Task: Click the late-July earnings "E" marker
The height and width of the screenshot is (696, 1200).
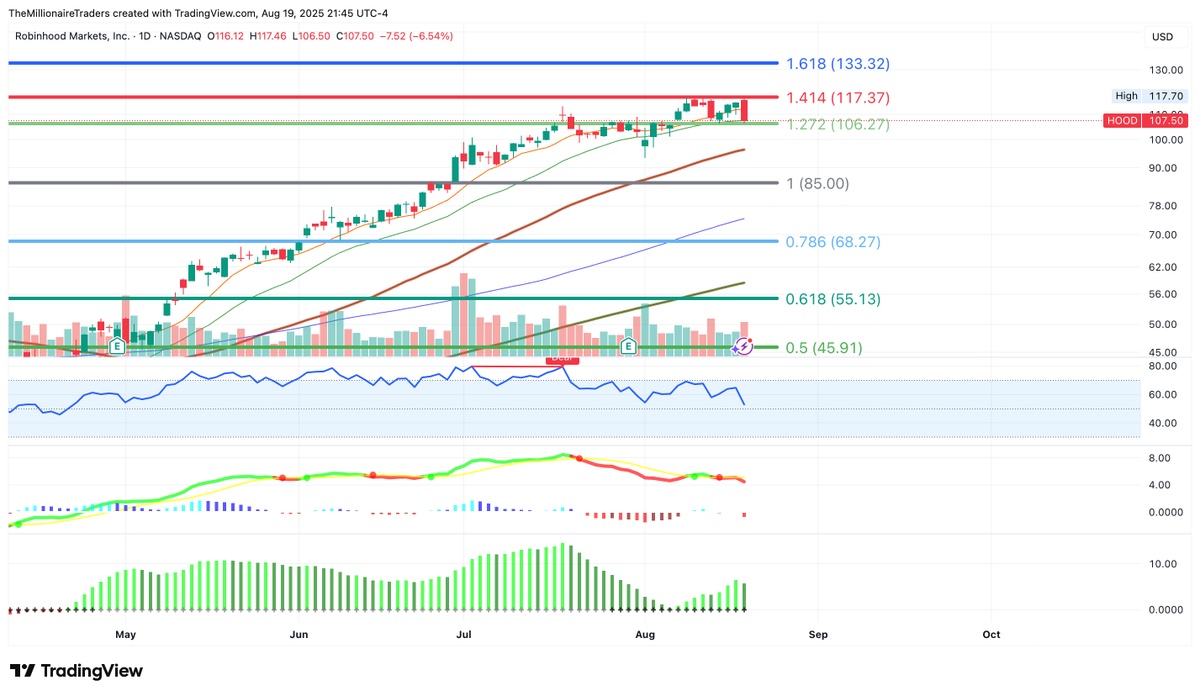Action: [x=628, y=347]
